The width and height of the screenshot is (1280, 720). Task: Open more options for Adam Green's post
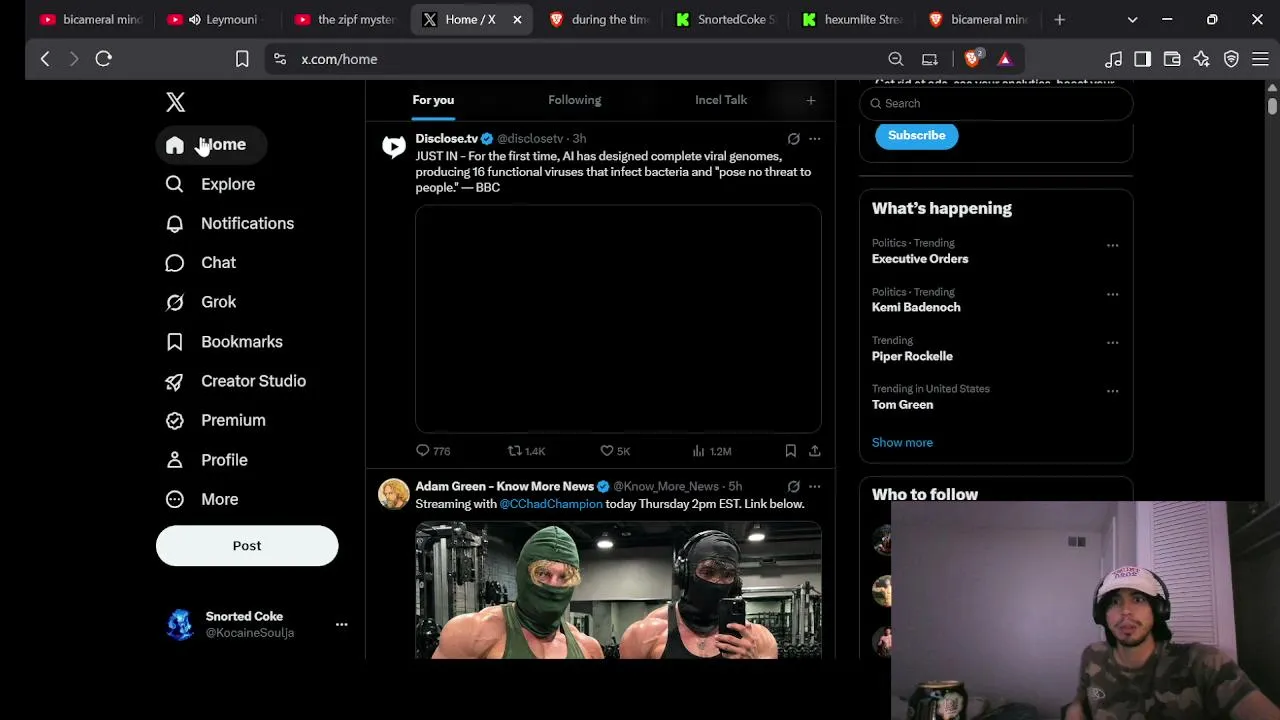click(x=815, y=487)
